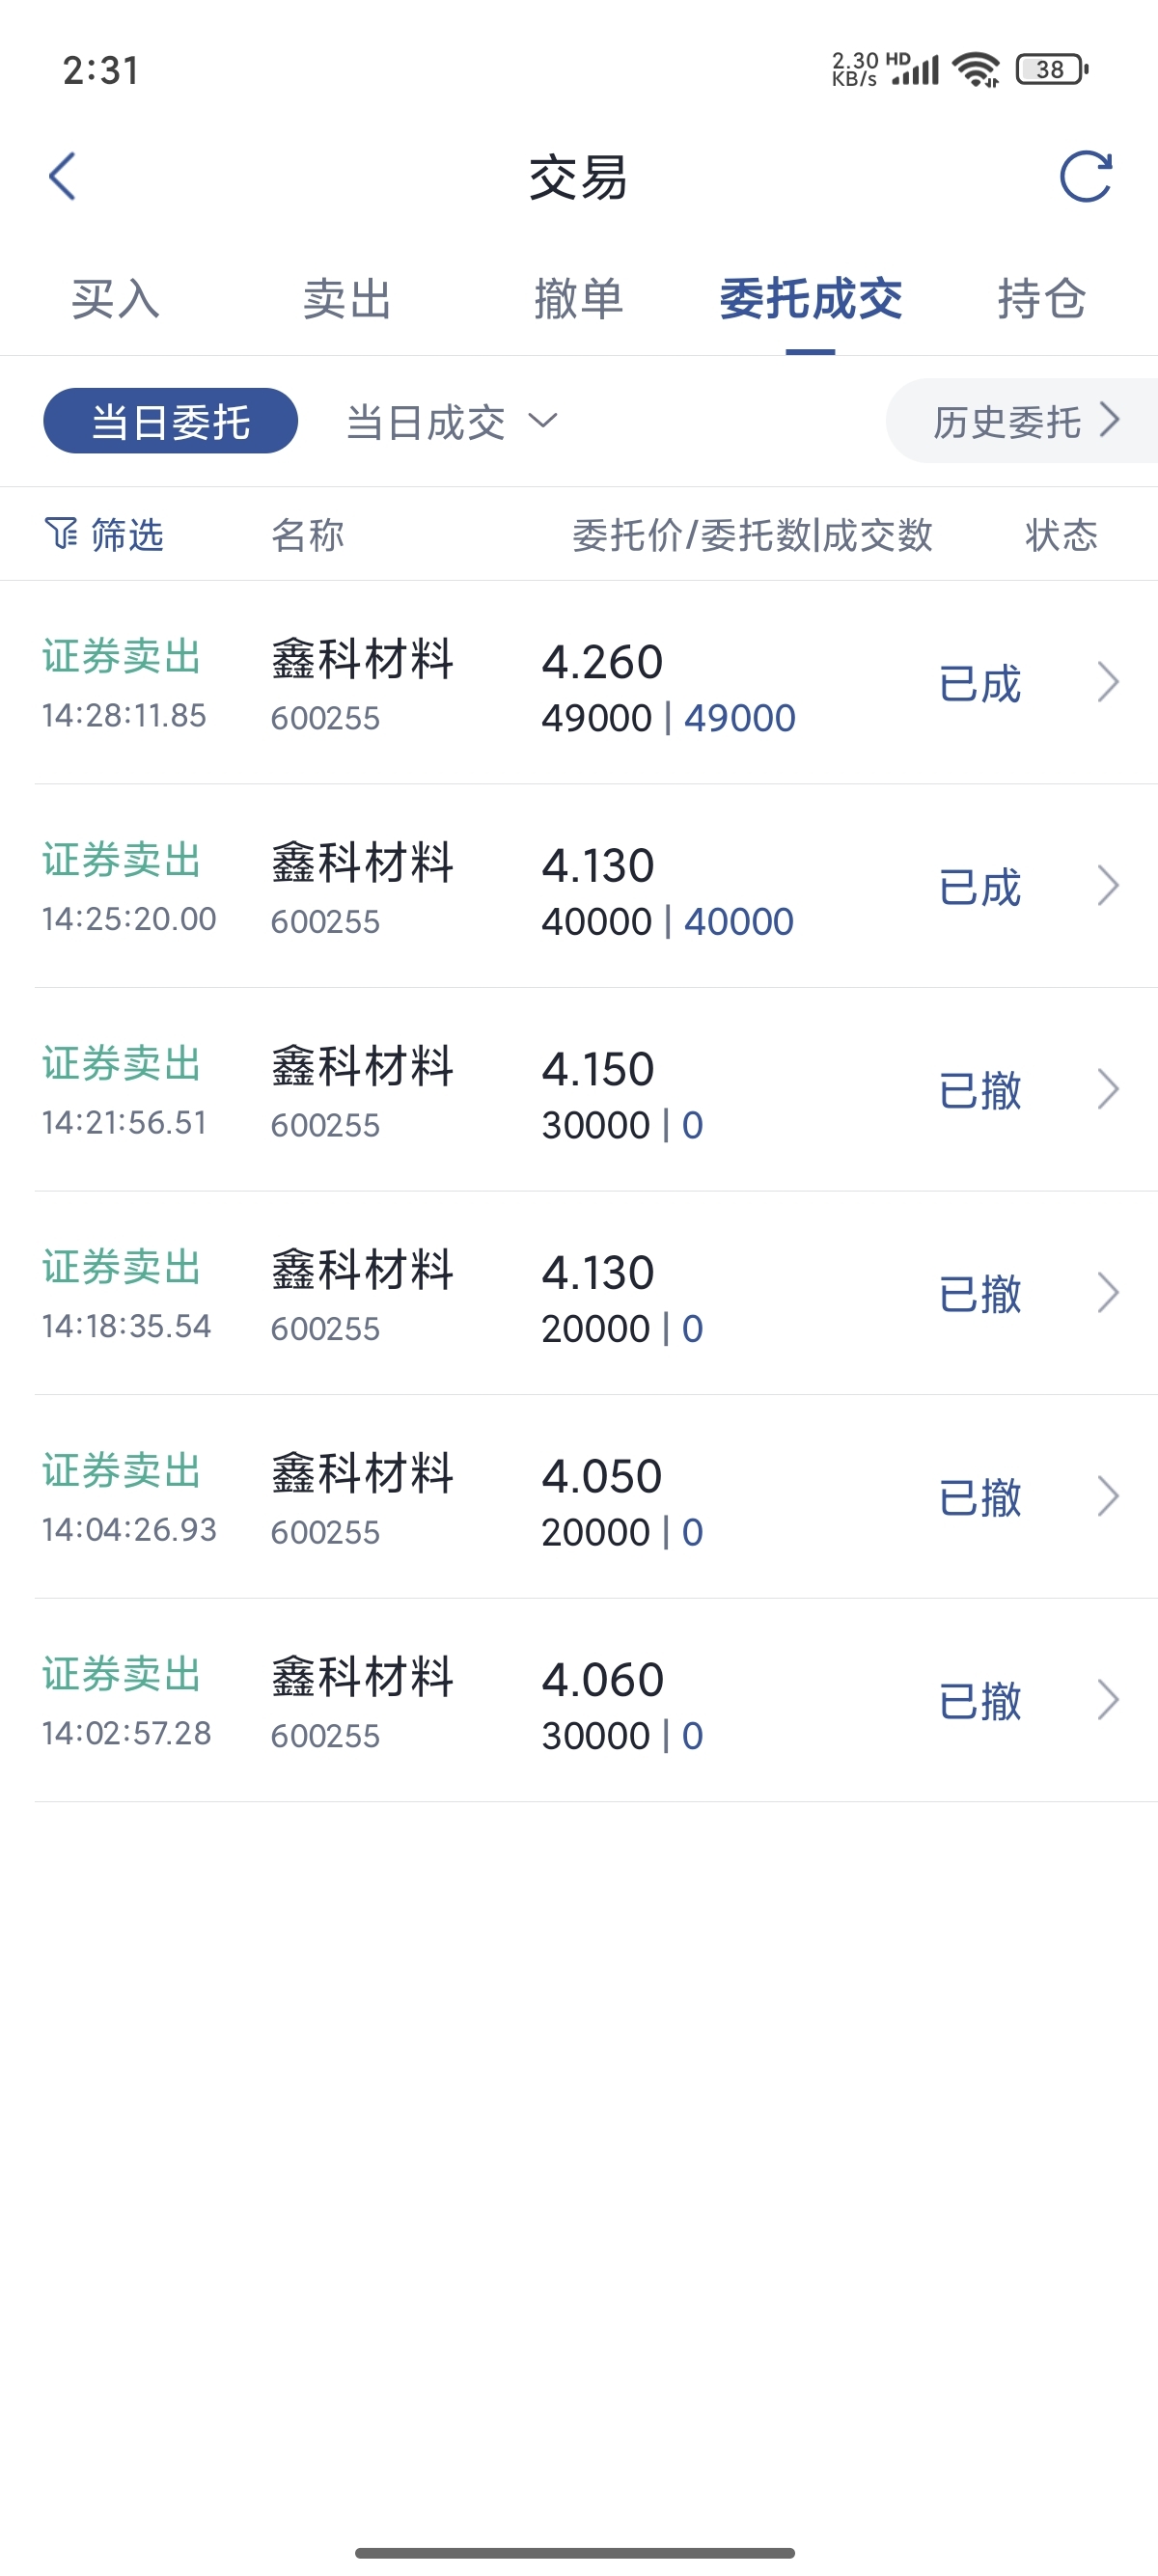
Task: Expand the 14:25:20.00 order details chevron
Action: tap(1107, 886)
